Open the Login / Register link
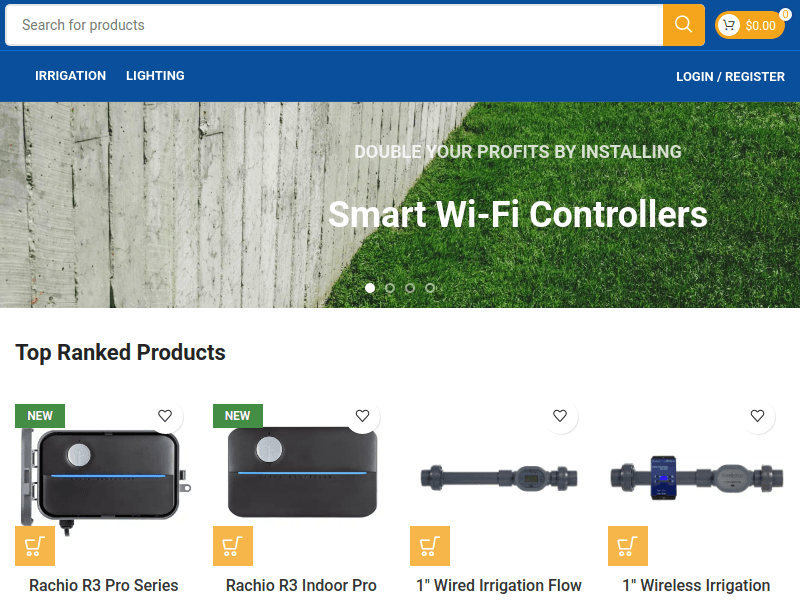Image resolution: width=800 pixels, height=600 pixels. (x=730, y=77)
